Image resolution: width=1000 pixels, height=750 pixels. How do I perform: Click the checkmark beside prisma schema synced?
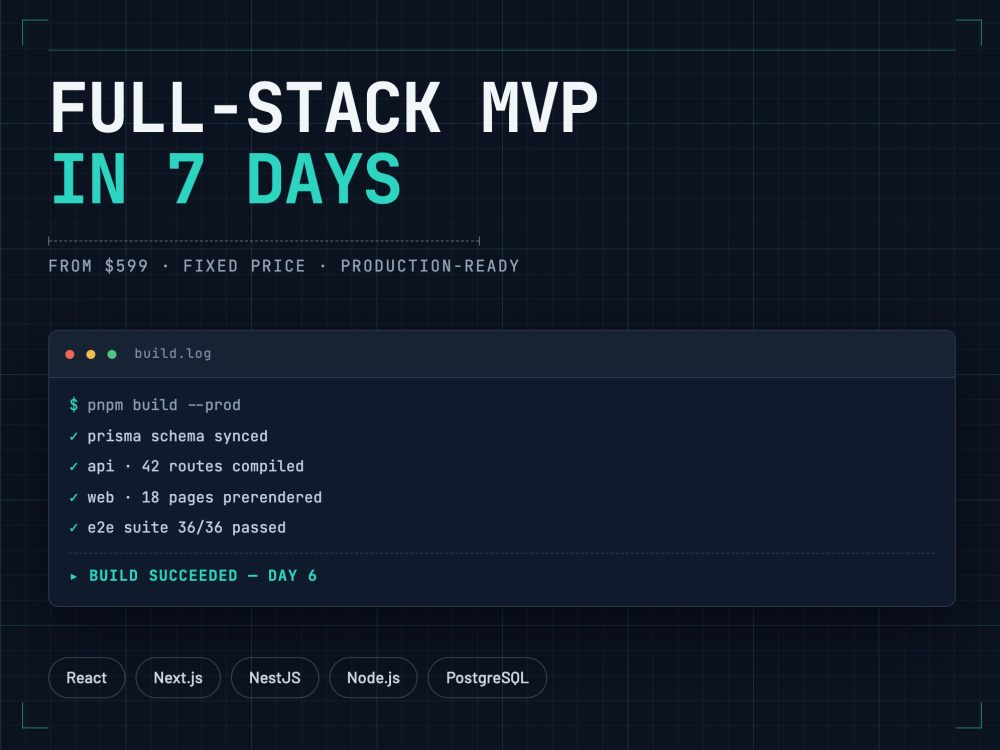(73, 436)
